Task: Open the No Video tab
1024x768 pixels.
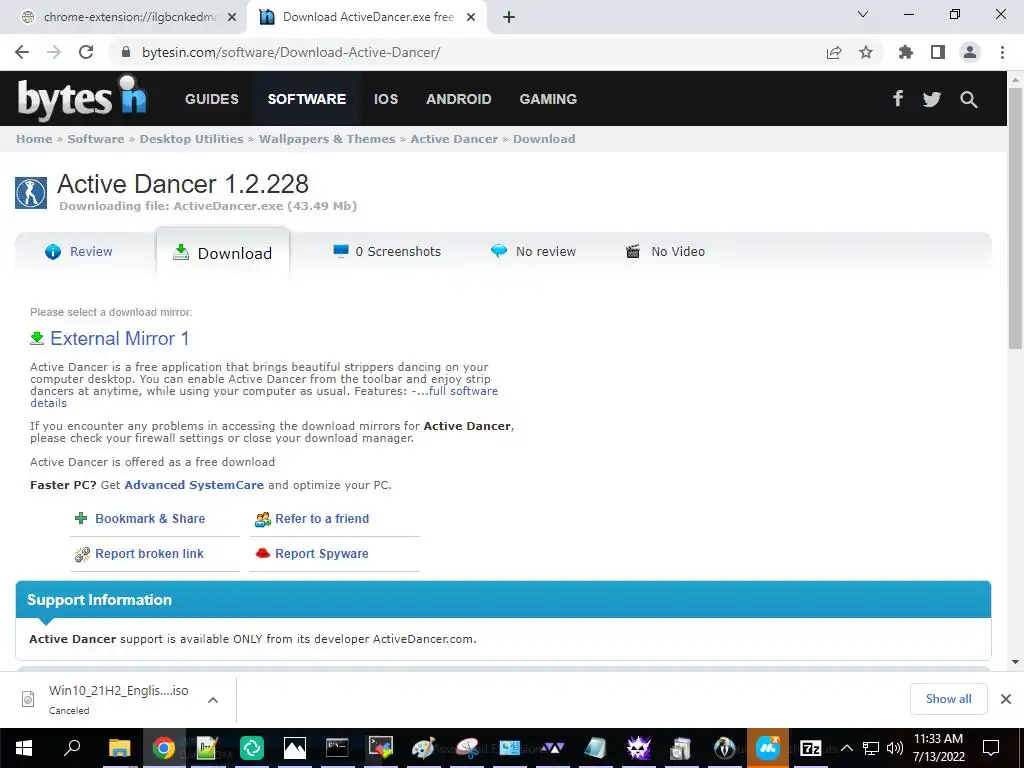Action: click(665, 251)
